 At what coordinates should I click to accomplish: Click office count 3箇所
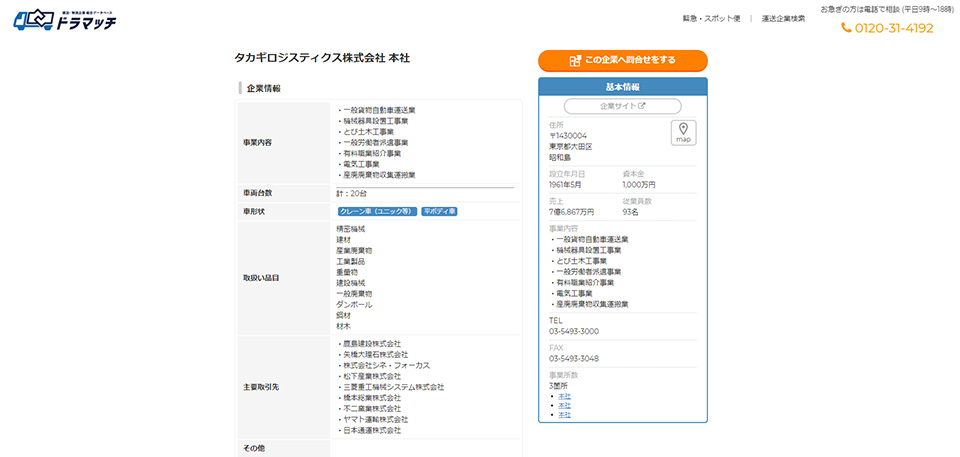558,386
